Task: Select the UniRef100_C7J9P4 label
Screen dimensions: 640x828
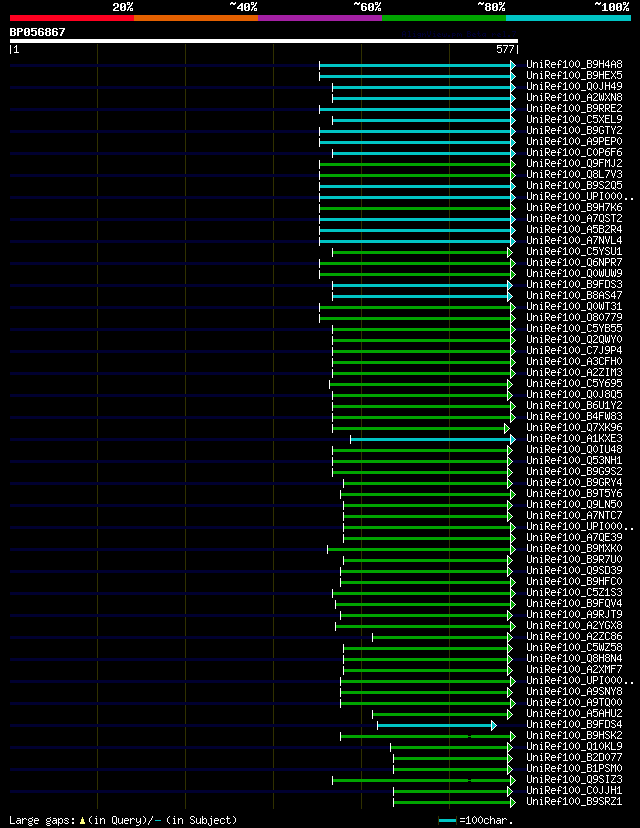Action: pos(574,350)
